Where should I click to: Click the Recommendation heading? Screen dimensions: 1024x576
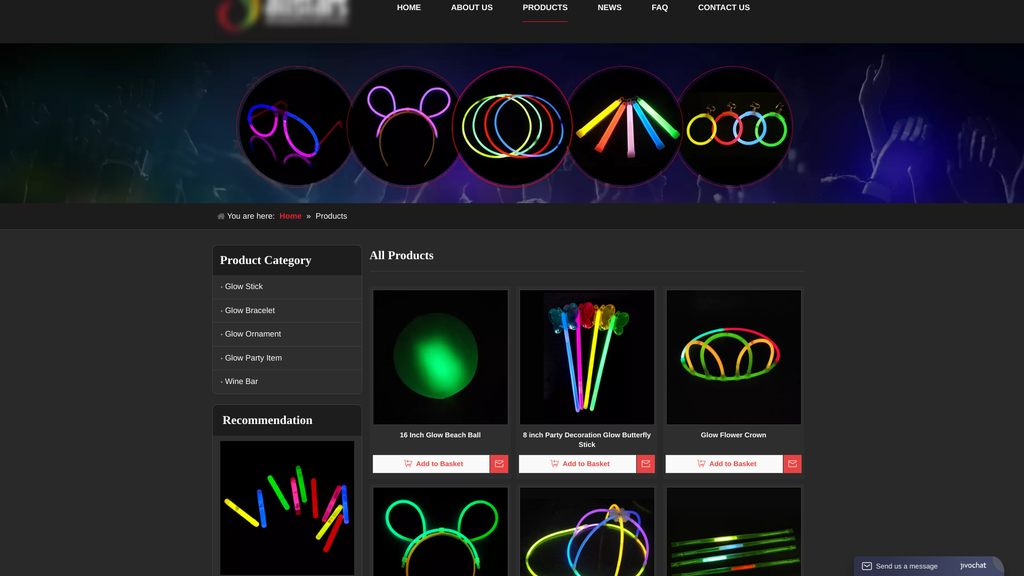click(267, 421)
